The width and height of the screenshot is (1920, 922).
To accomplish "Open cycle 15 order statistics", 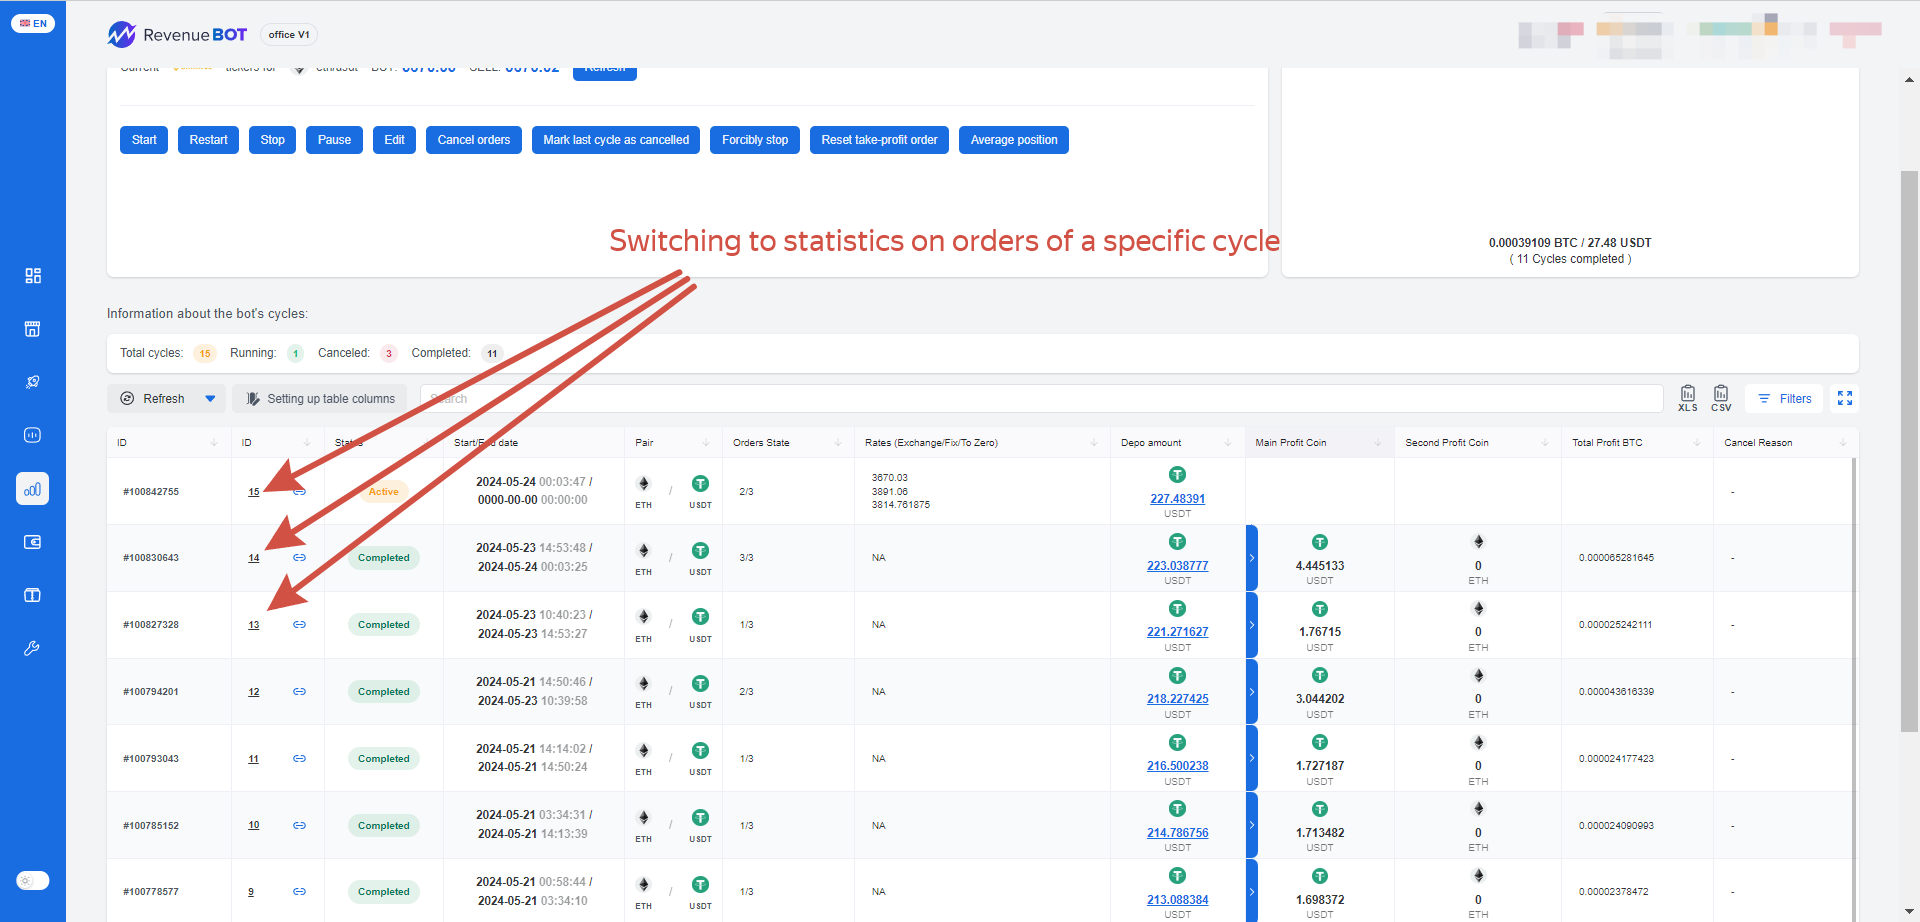I will [x=254, y=492].
